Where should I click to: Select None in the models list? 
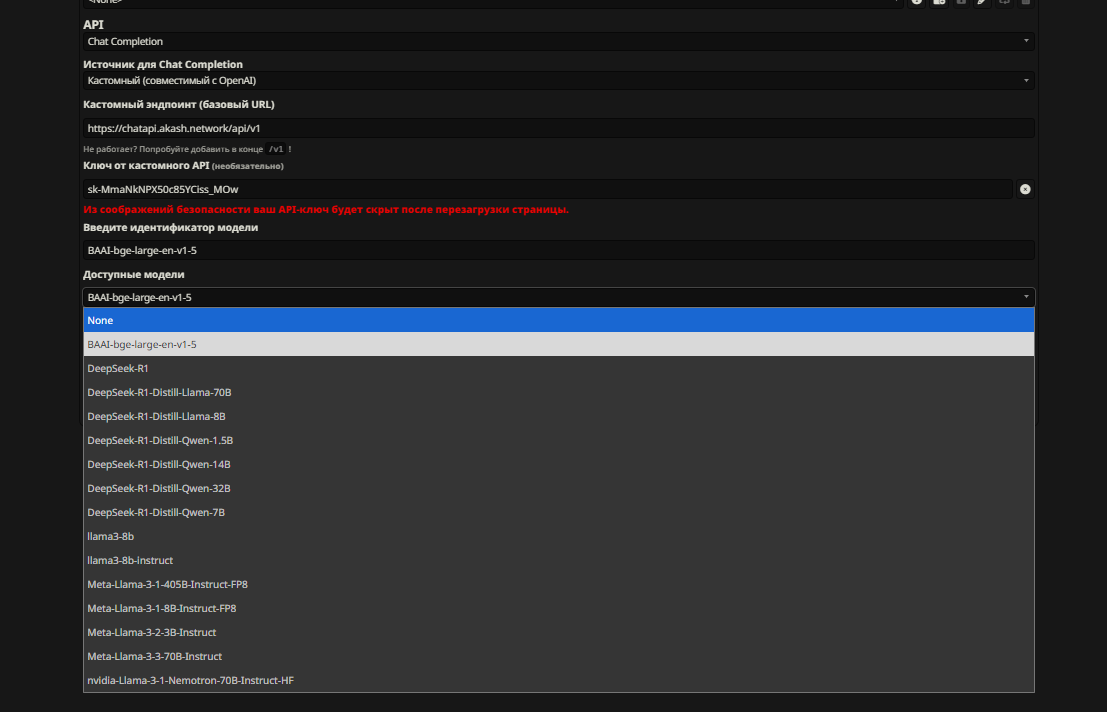pyautogui.click(x=558, y=320)
